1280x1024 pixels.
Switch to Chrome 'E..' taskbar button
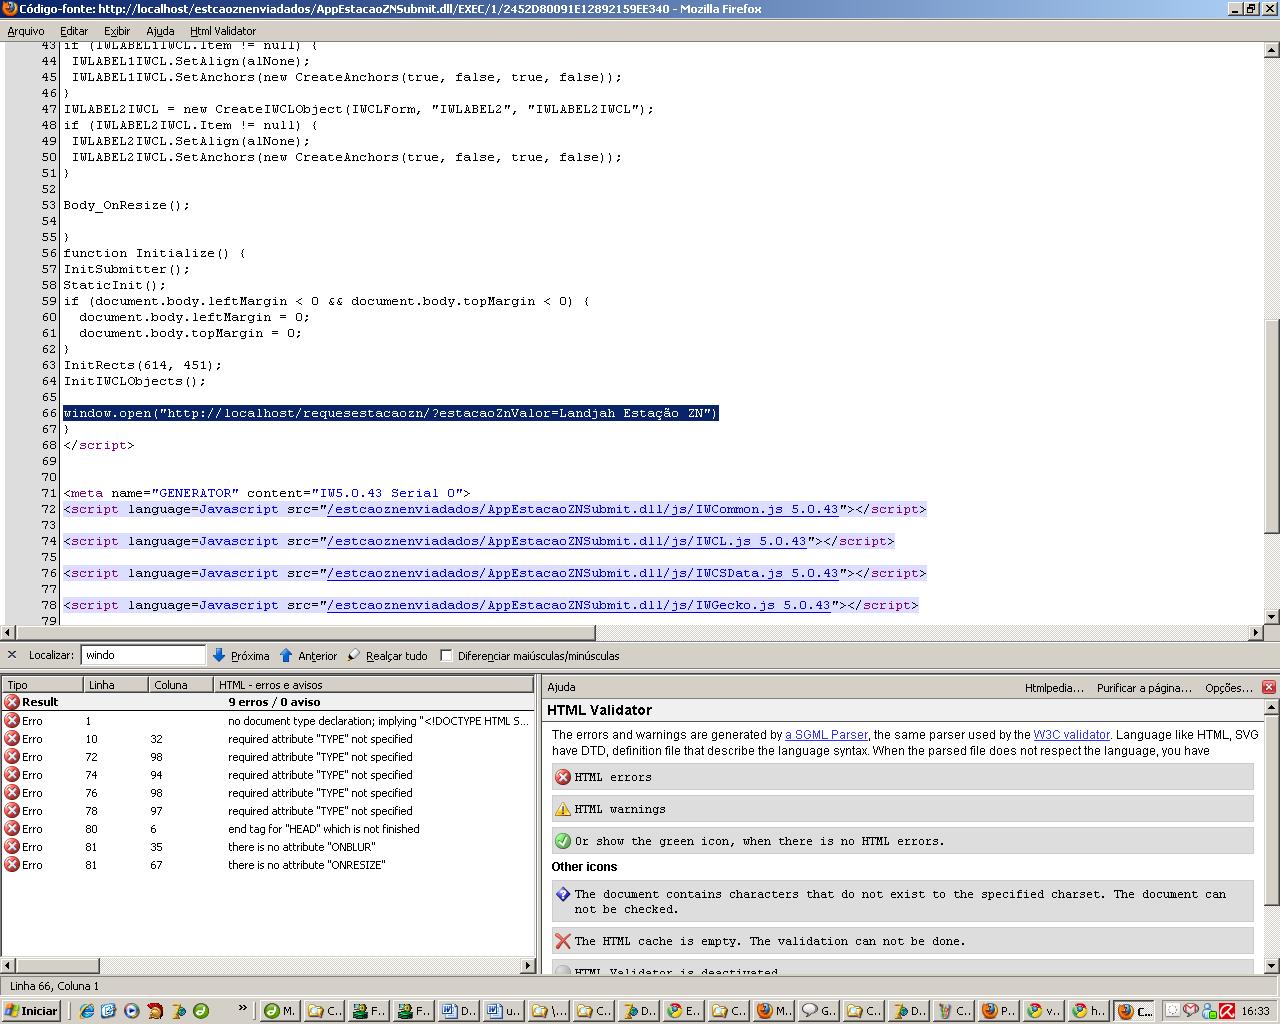point(685,1011)
